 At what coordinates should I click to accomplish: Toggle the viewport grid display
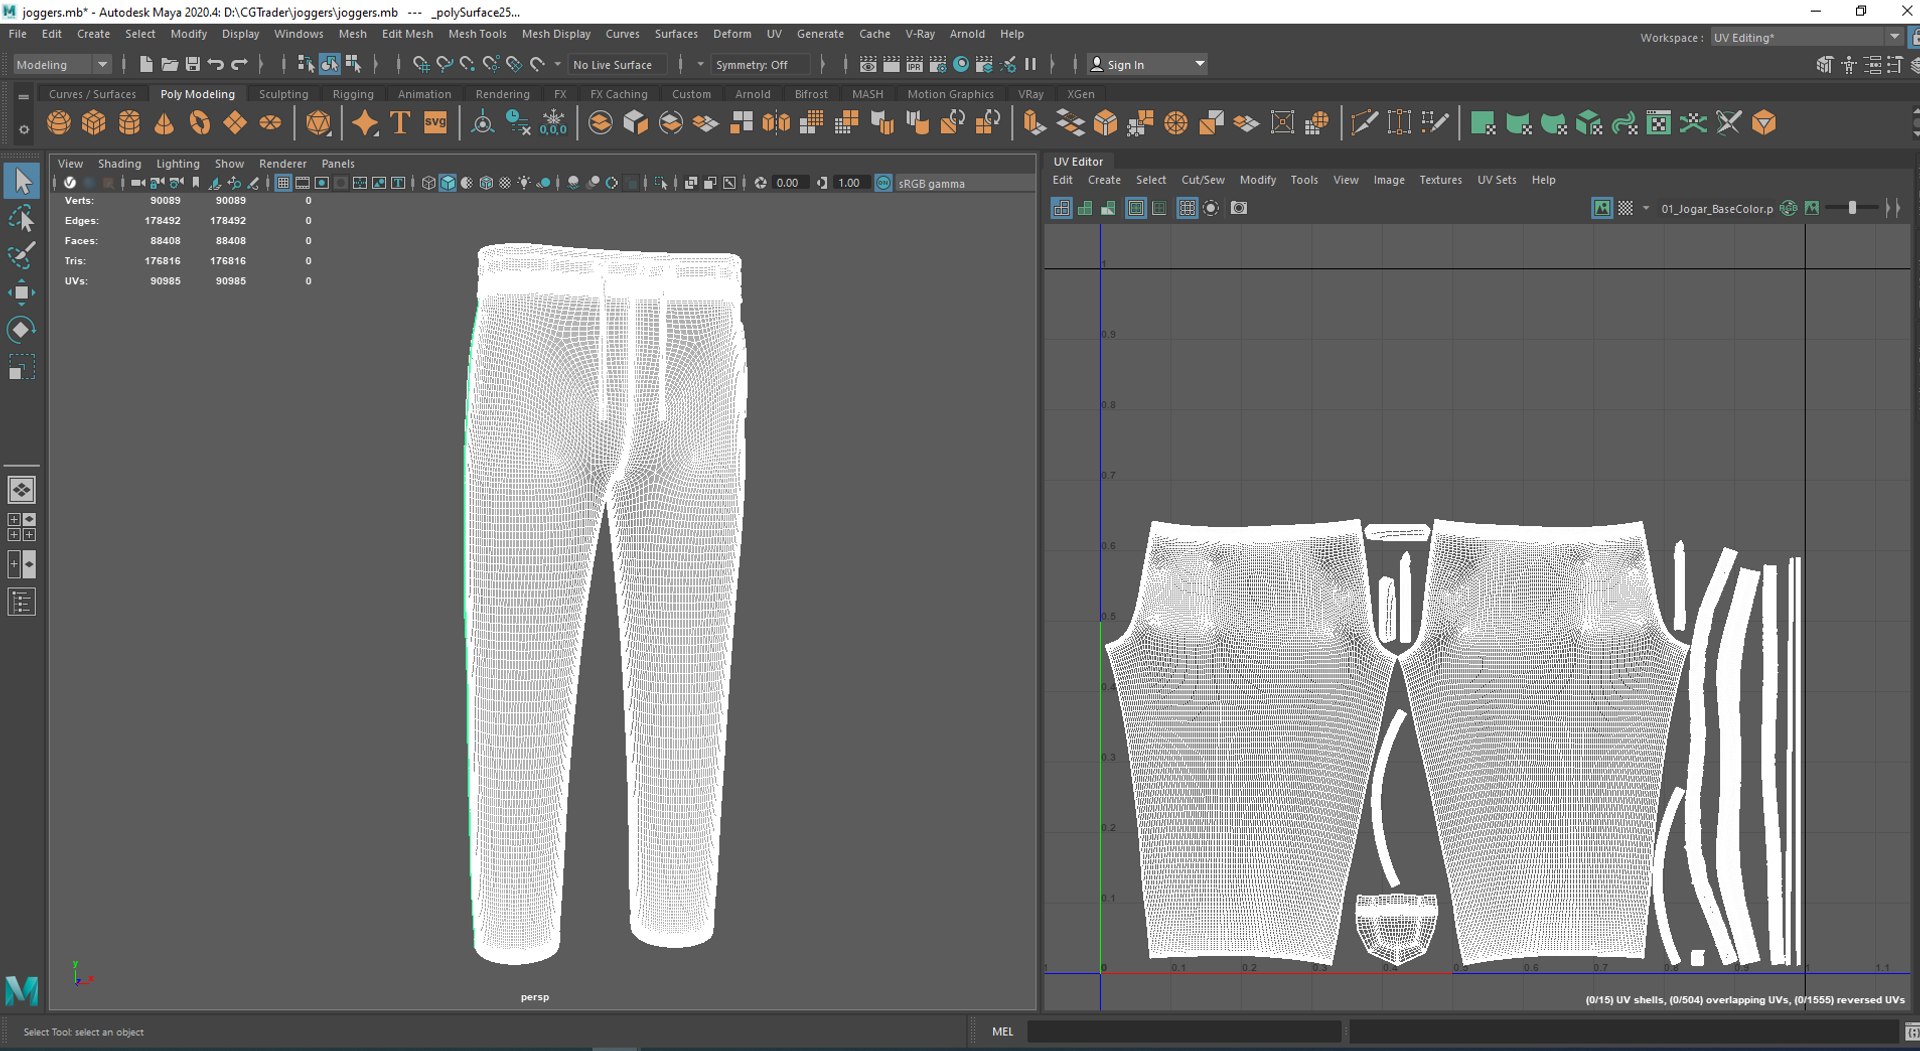[x=283, y=183]
